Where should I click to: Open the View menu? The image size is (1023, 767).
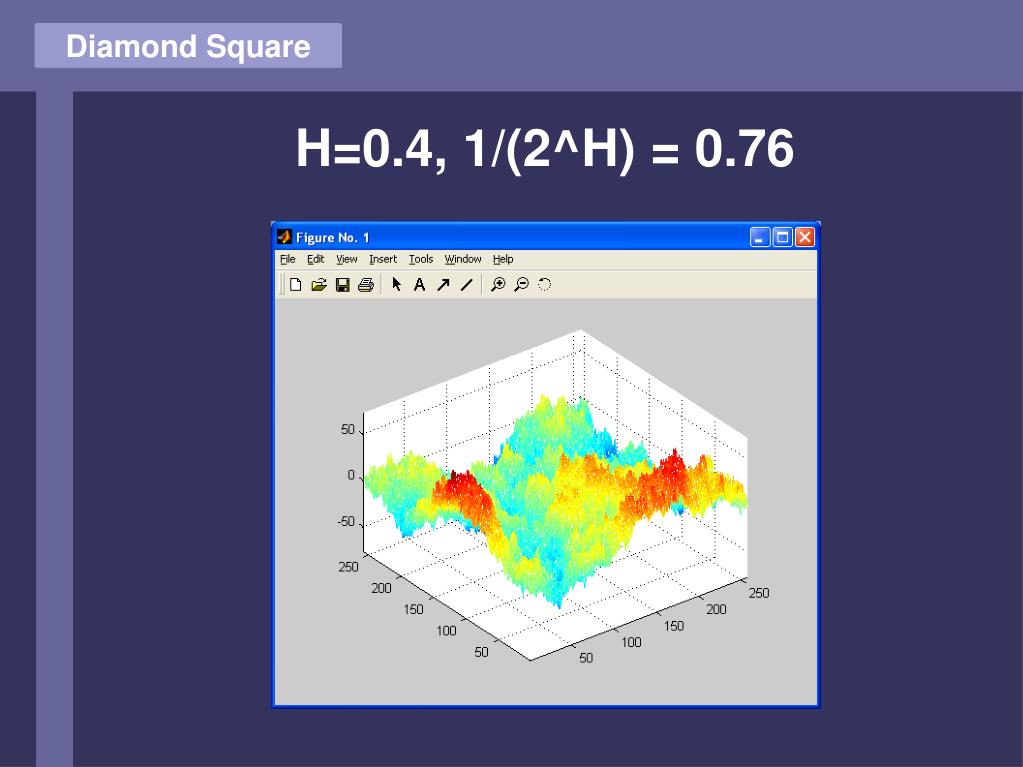pos(346,259)
